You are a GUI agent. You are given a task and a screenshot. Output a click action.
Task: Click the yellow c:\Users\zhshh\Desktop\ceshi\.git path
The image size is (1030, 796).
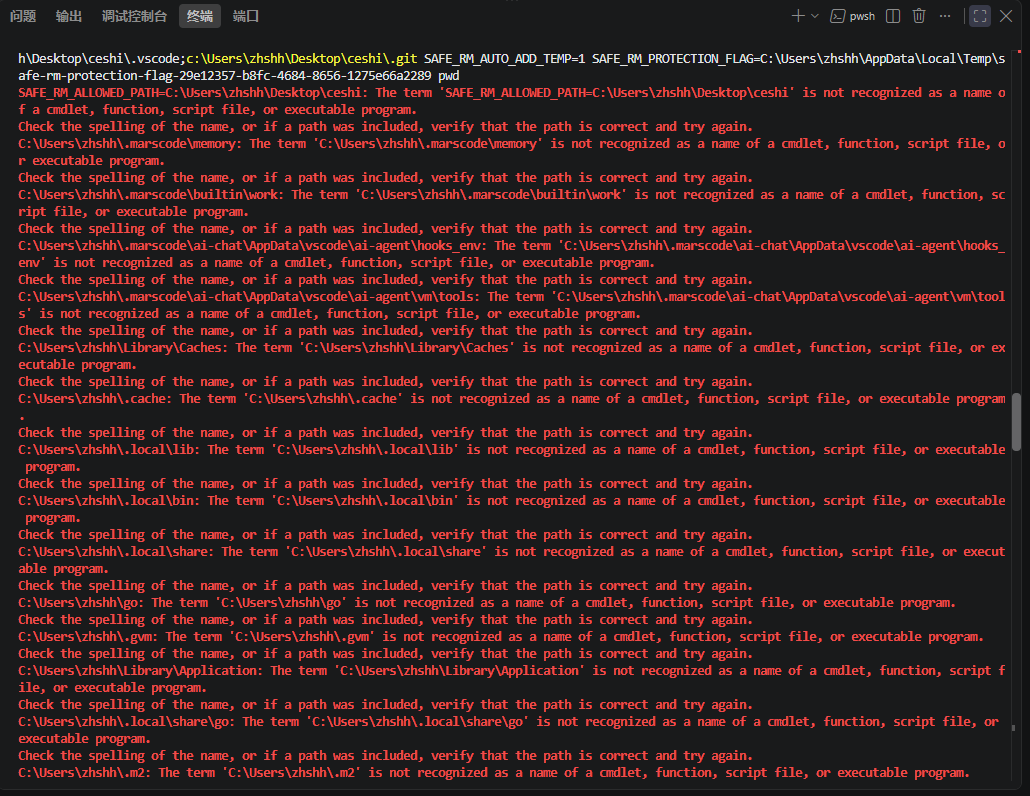[302, 58]
